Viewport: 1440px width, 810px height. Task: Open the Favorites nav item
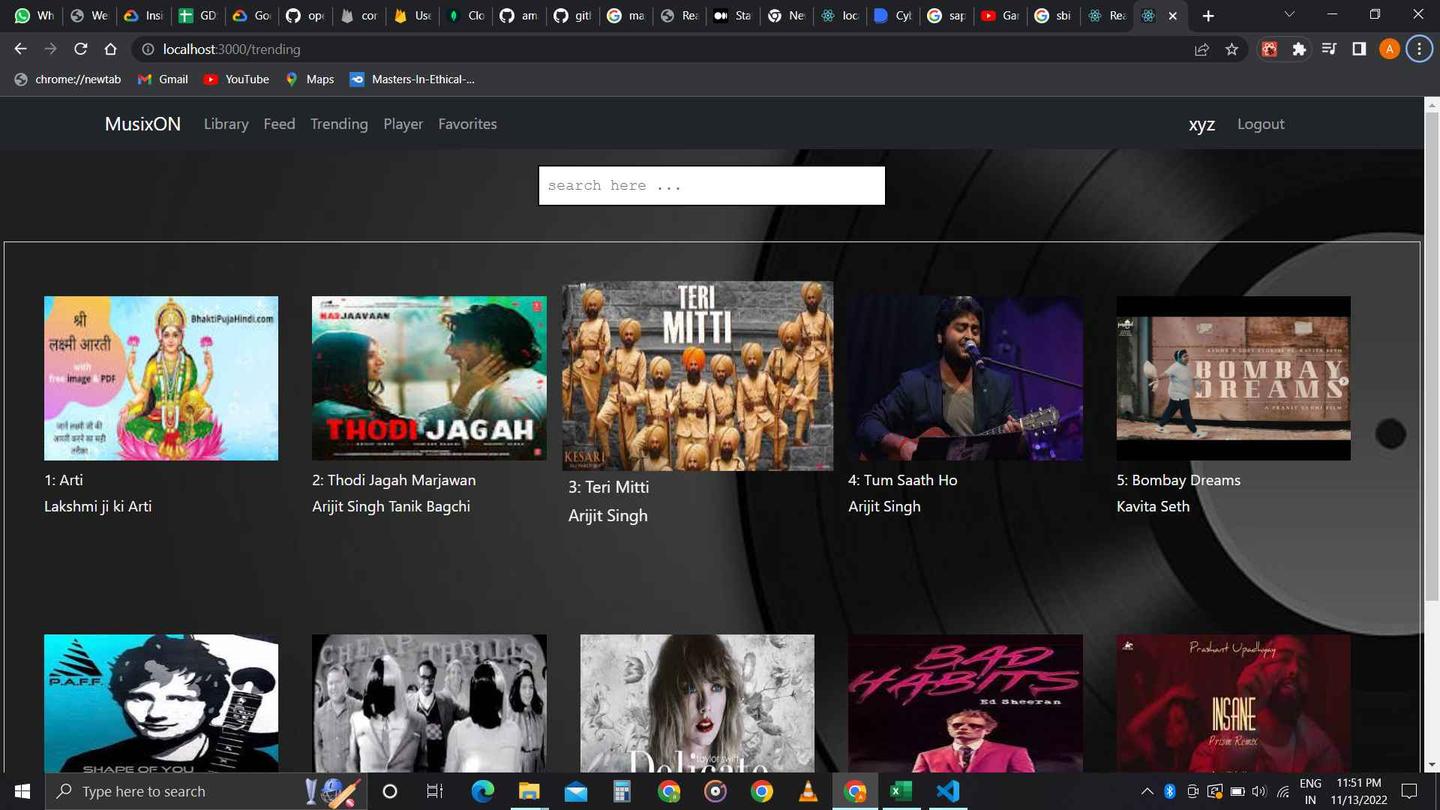pos(467,124)
